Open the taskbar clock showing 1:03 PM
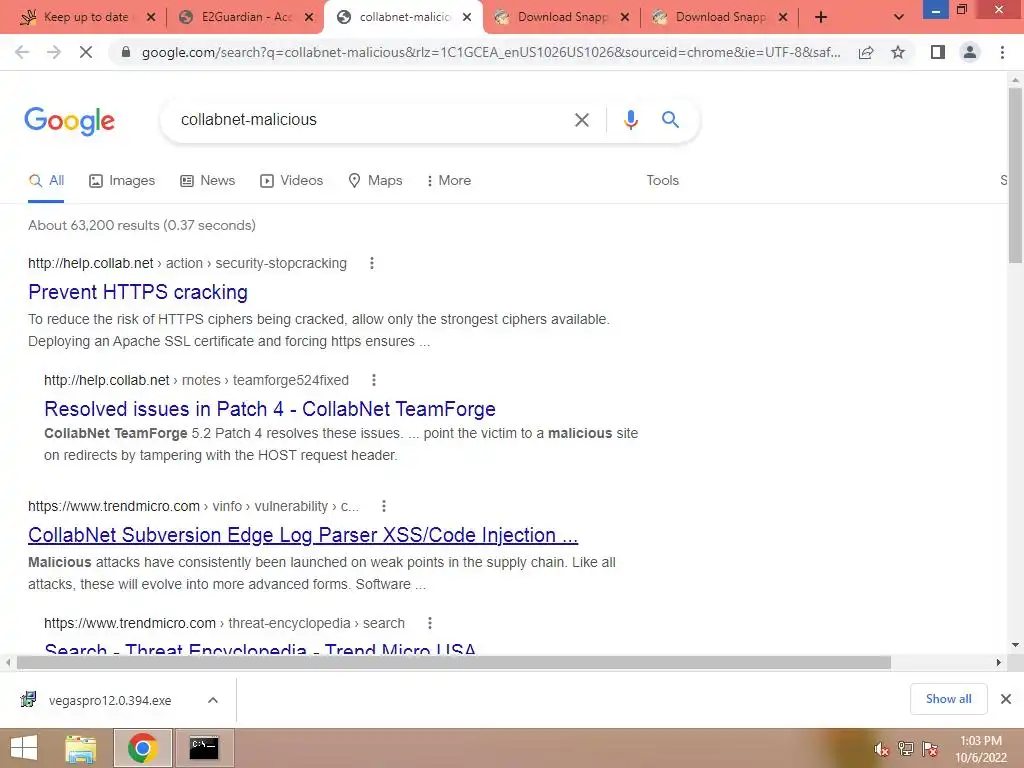 click(981, 749)
